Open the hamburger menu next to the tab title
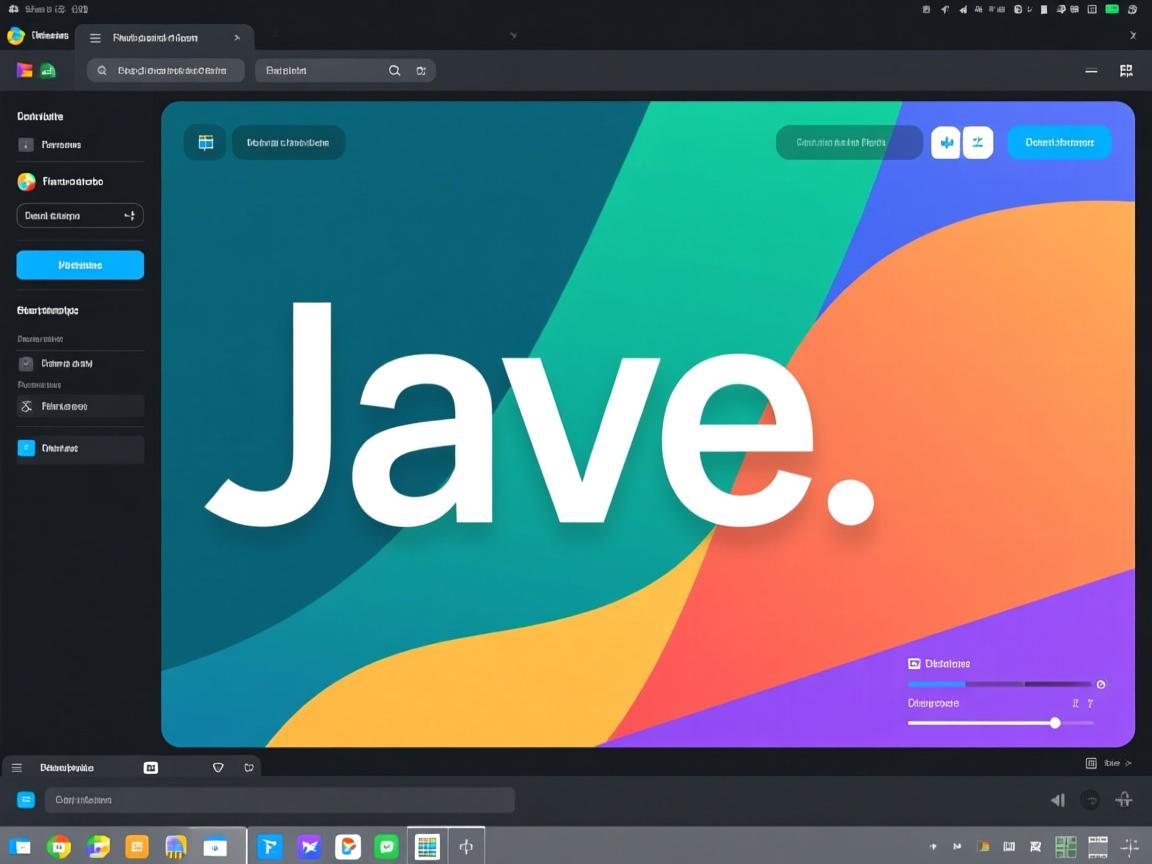Viewport: 1152px width, 864px height. point(94,37)
